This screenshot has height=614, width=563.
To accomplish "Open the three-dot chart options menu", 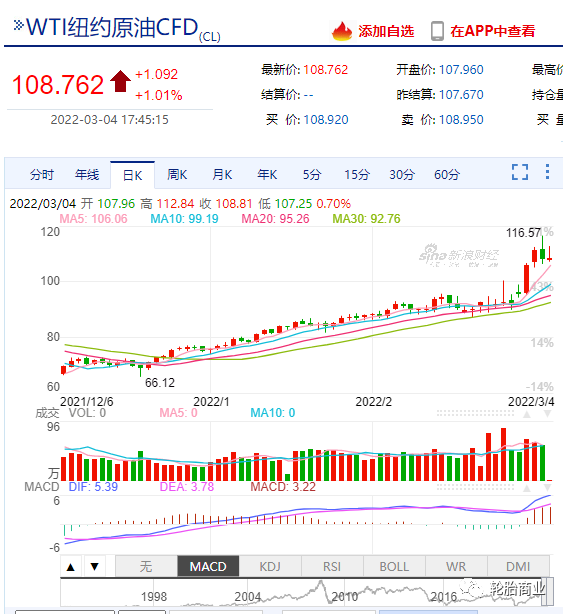I will click(x=547, y=172).
